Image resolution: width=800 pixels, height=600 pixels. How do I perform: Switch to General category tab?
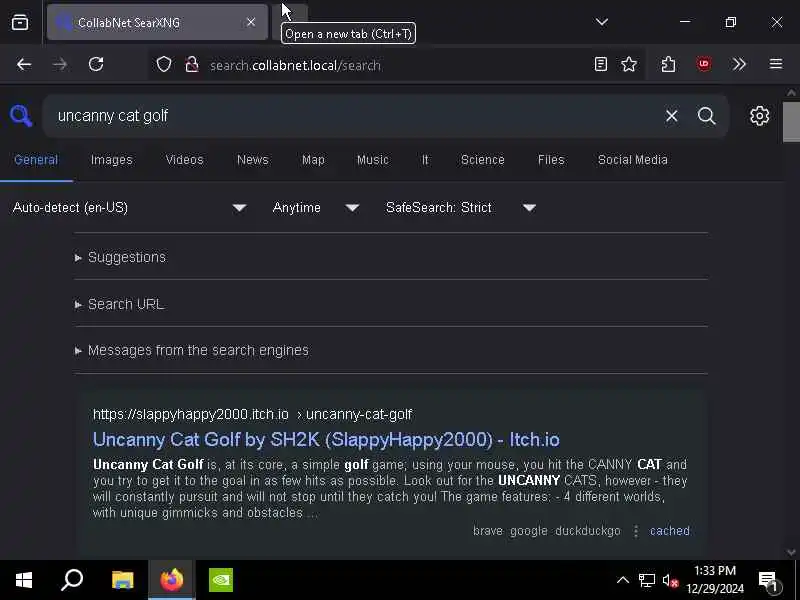36,160
